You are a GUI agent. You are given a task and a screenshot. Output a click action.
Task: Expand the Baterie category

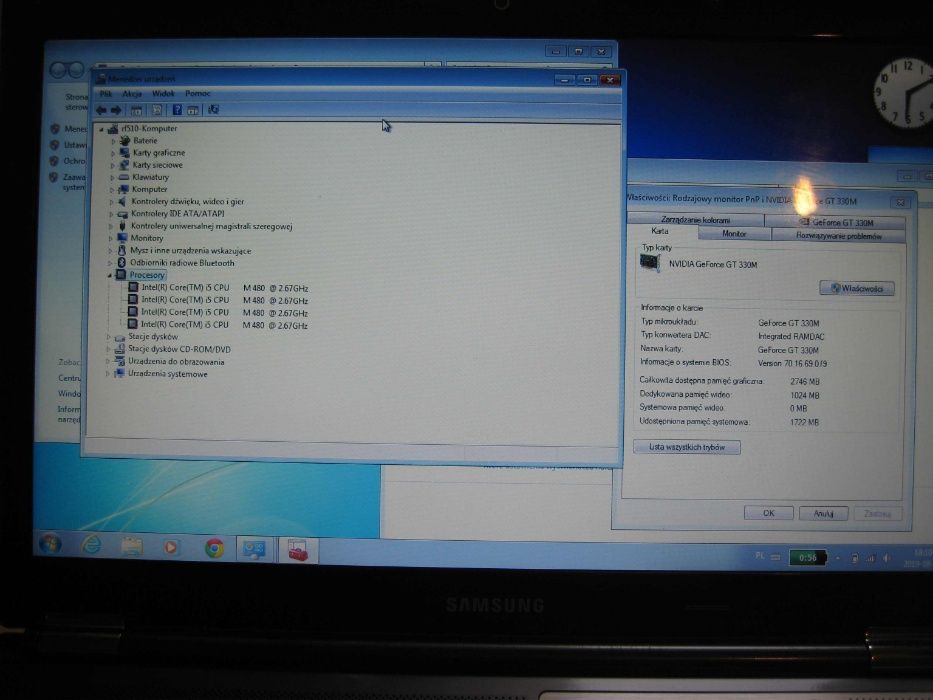(113, 142)
